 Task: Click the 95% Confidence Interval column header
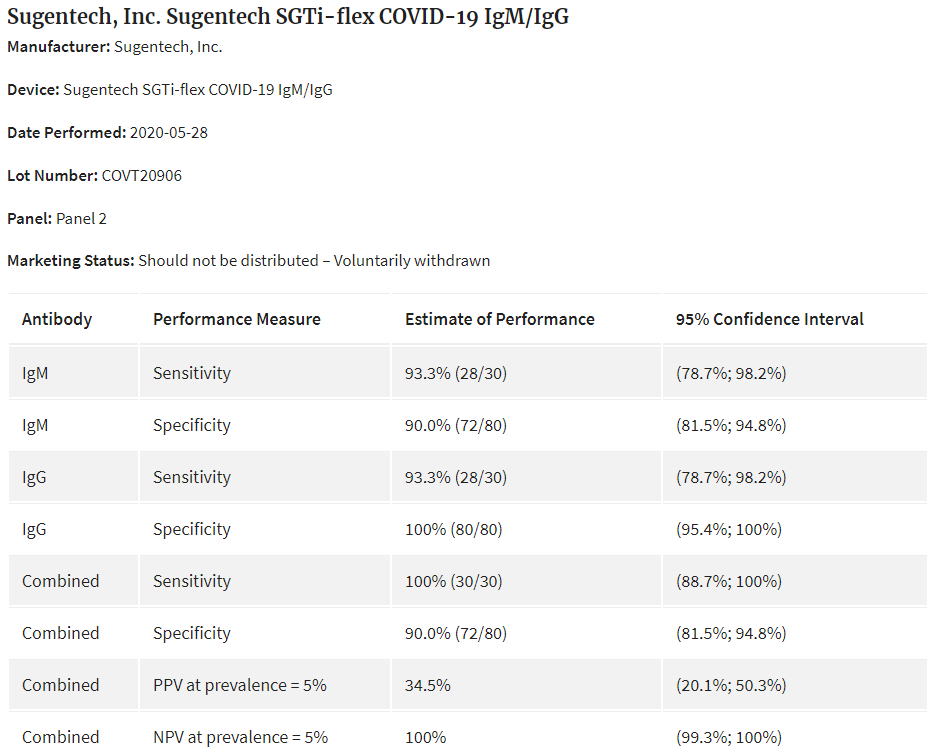pos(770,320)
